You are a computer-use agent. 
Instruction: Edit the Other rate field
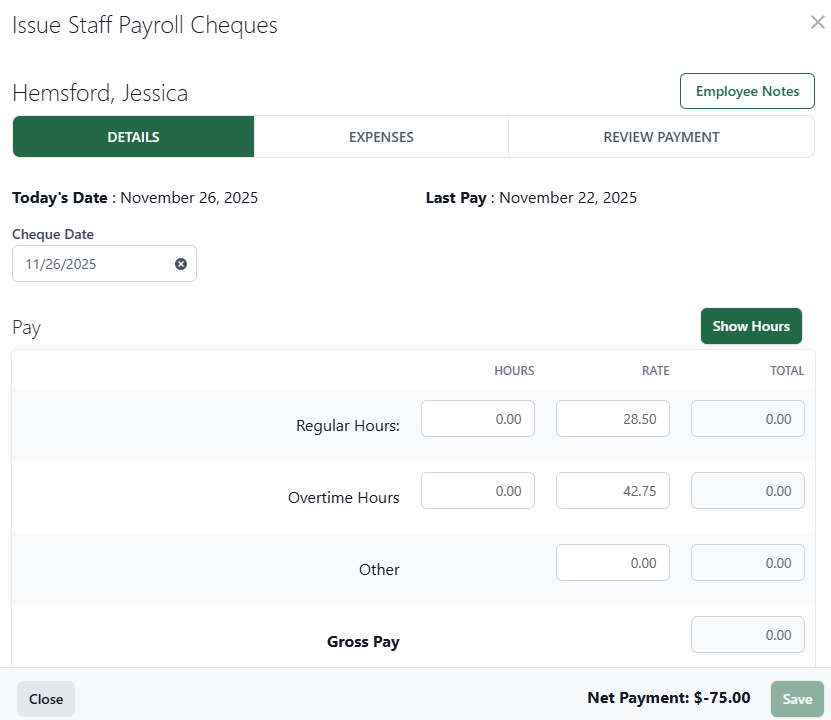[x=613, y=563]
